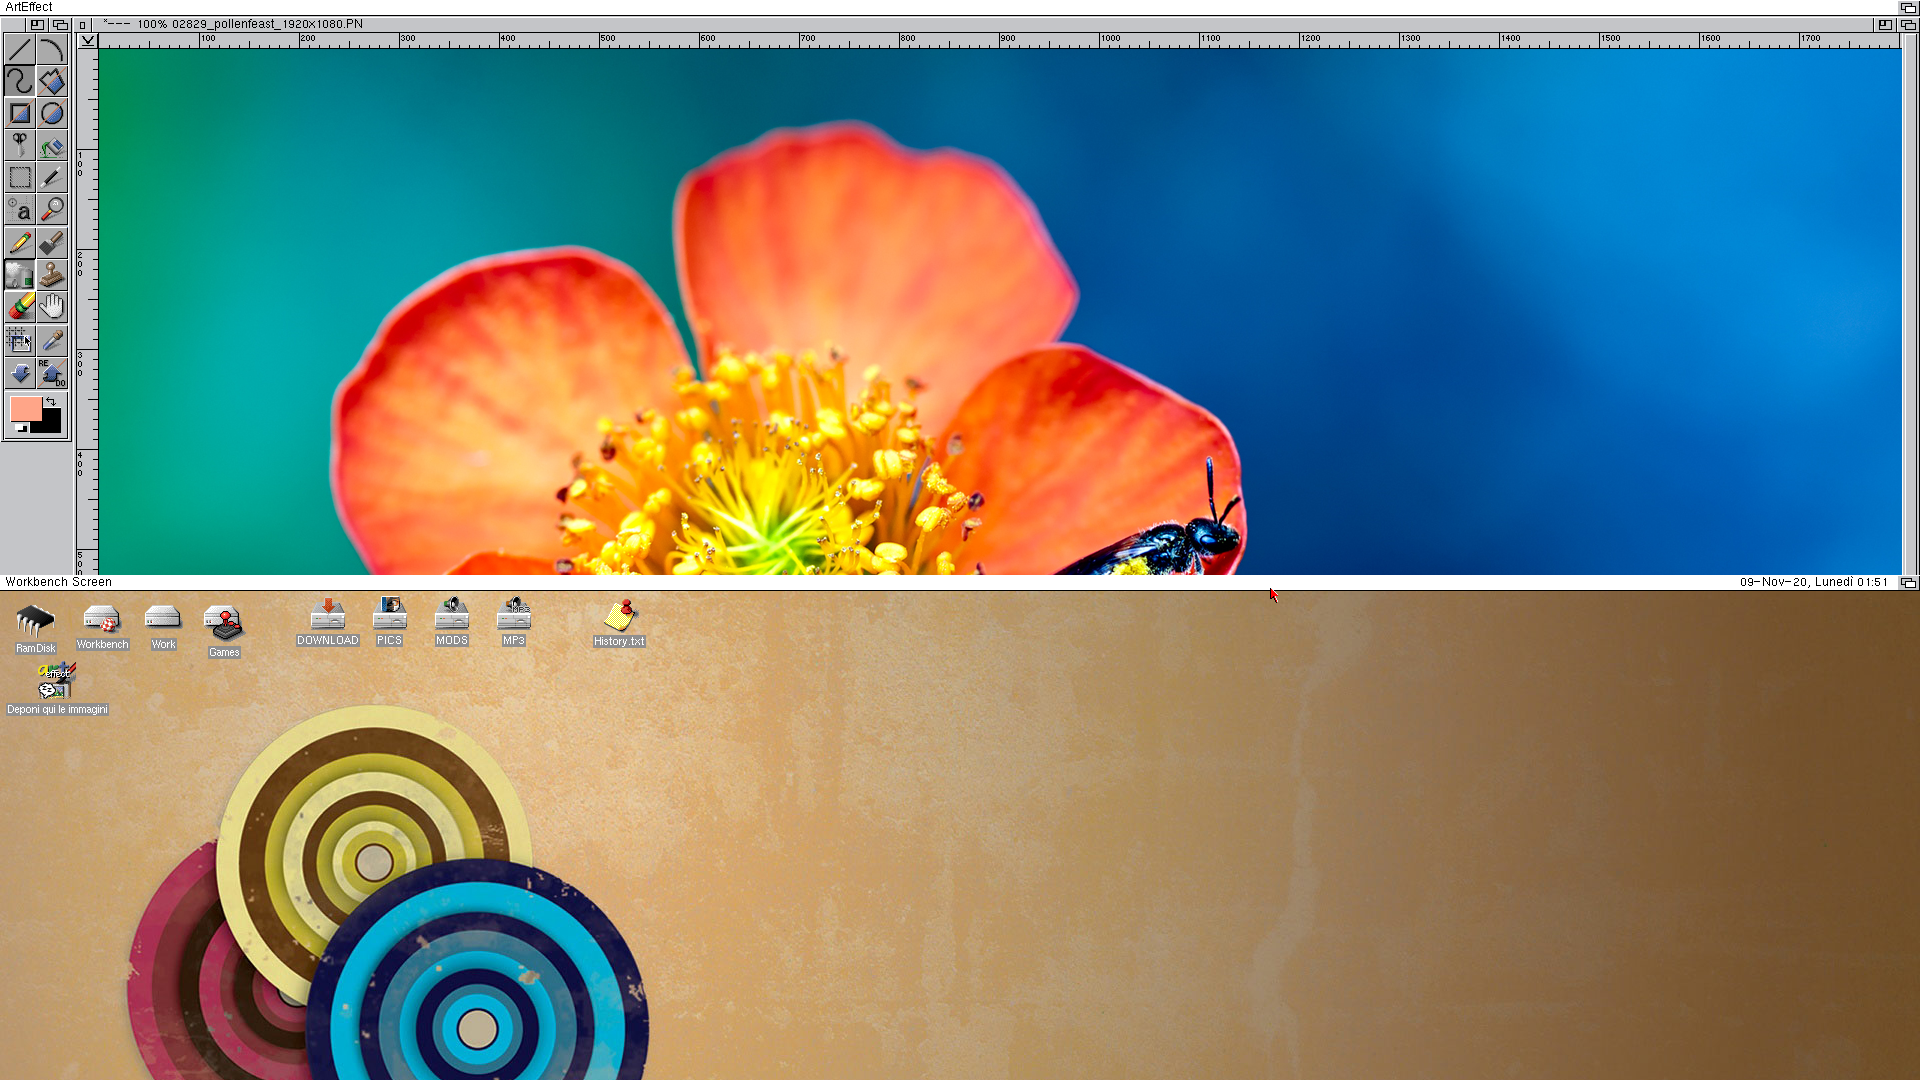Select the Curve arc tool
The width and height of the screenshot is (1920, 1080).
coord(52,48)
